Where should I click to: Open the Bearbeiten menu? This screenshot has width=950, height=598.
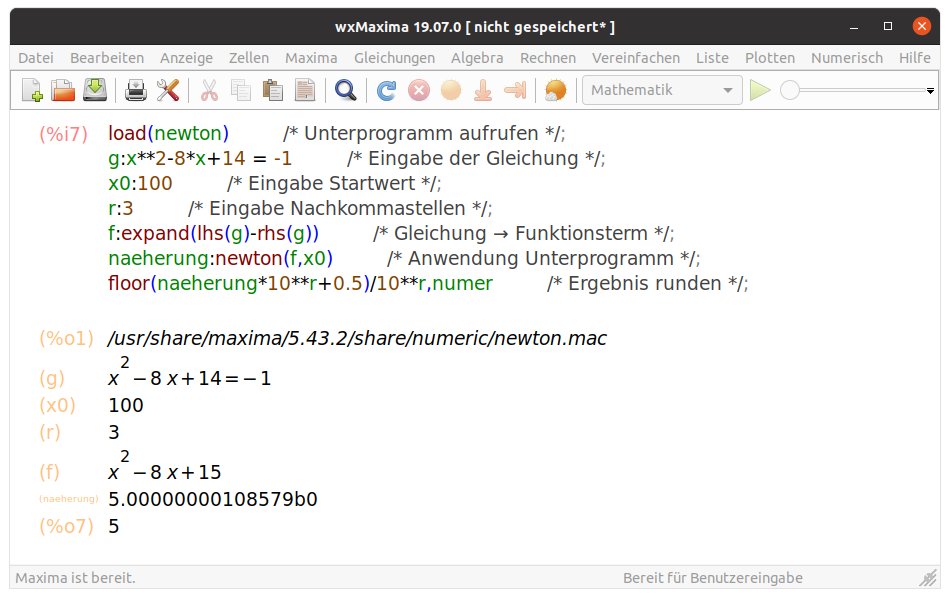coord(107,58)
